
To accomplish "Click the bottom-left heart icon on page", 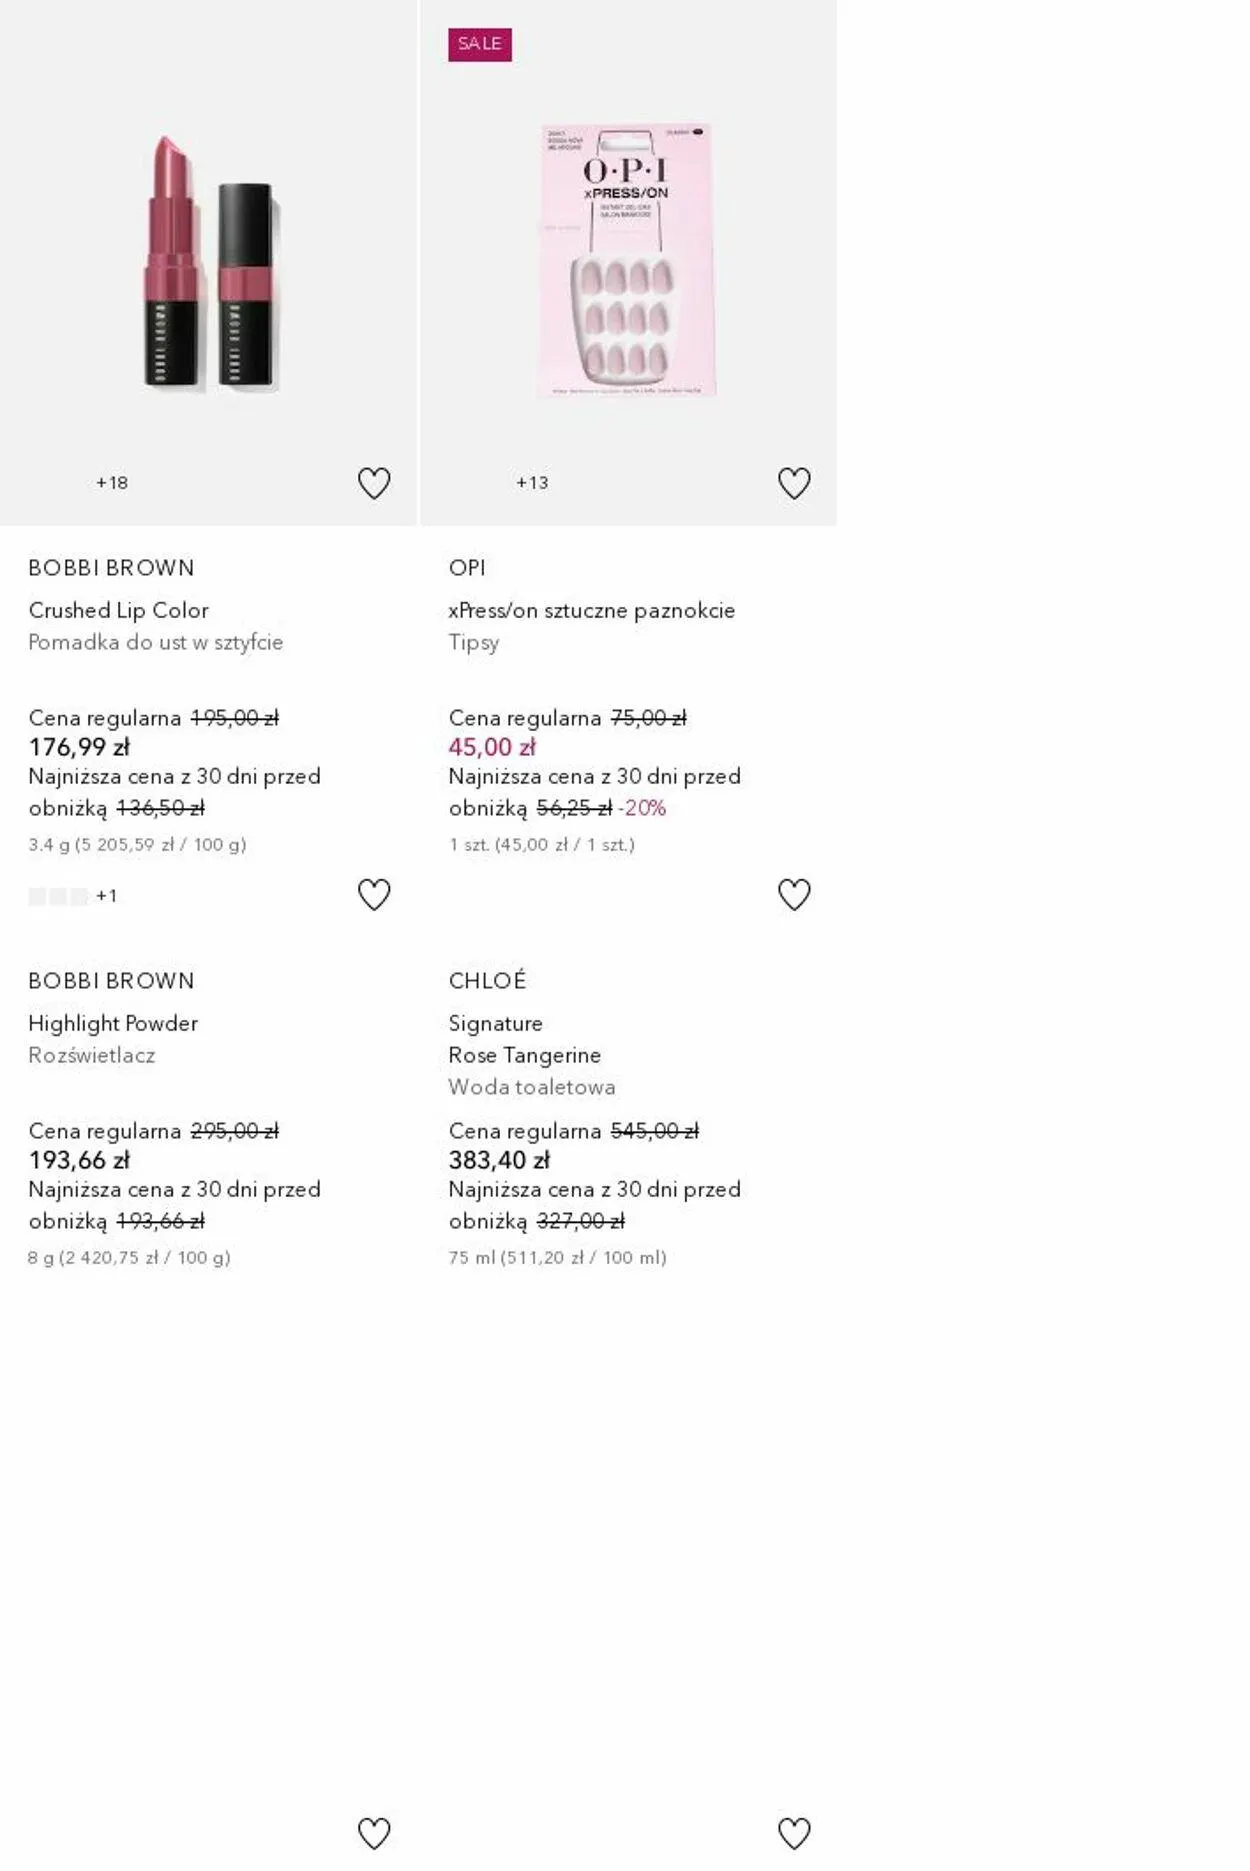I will (374, 1833).
